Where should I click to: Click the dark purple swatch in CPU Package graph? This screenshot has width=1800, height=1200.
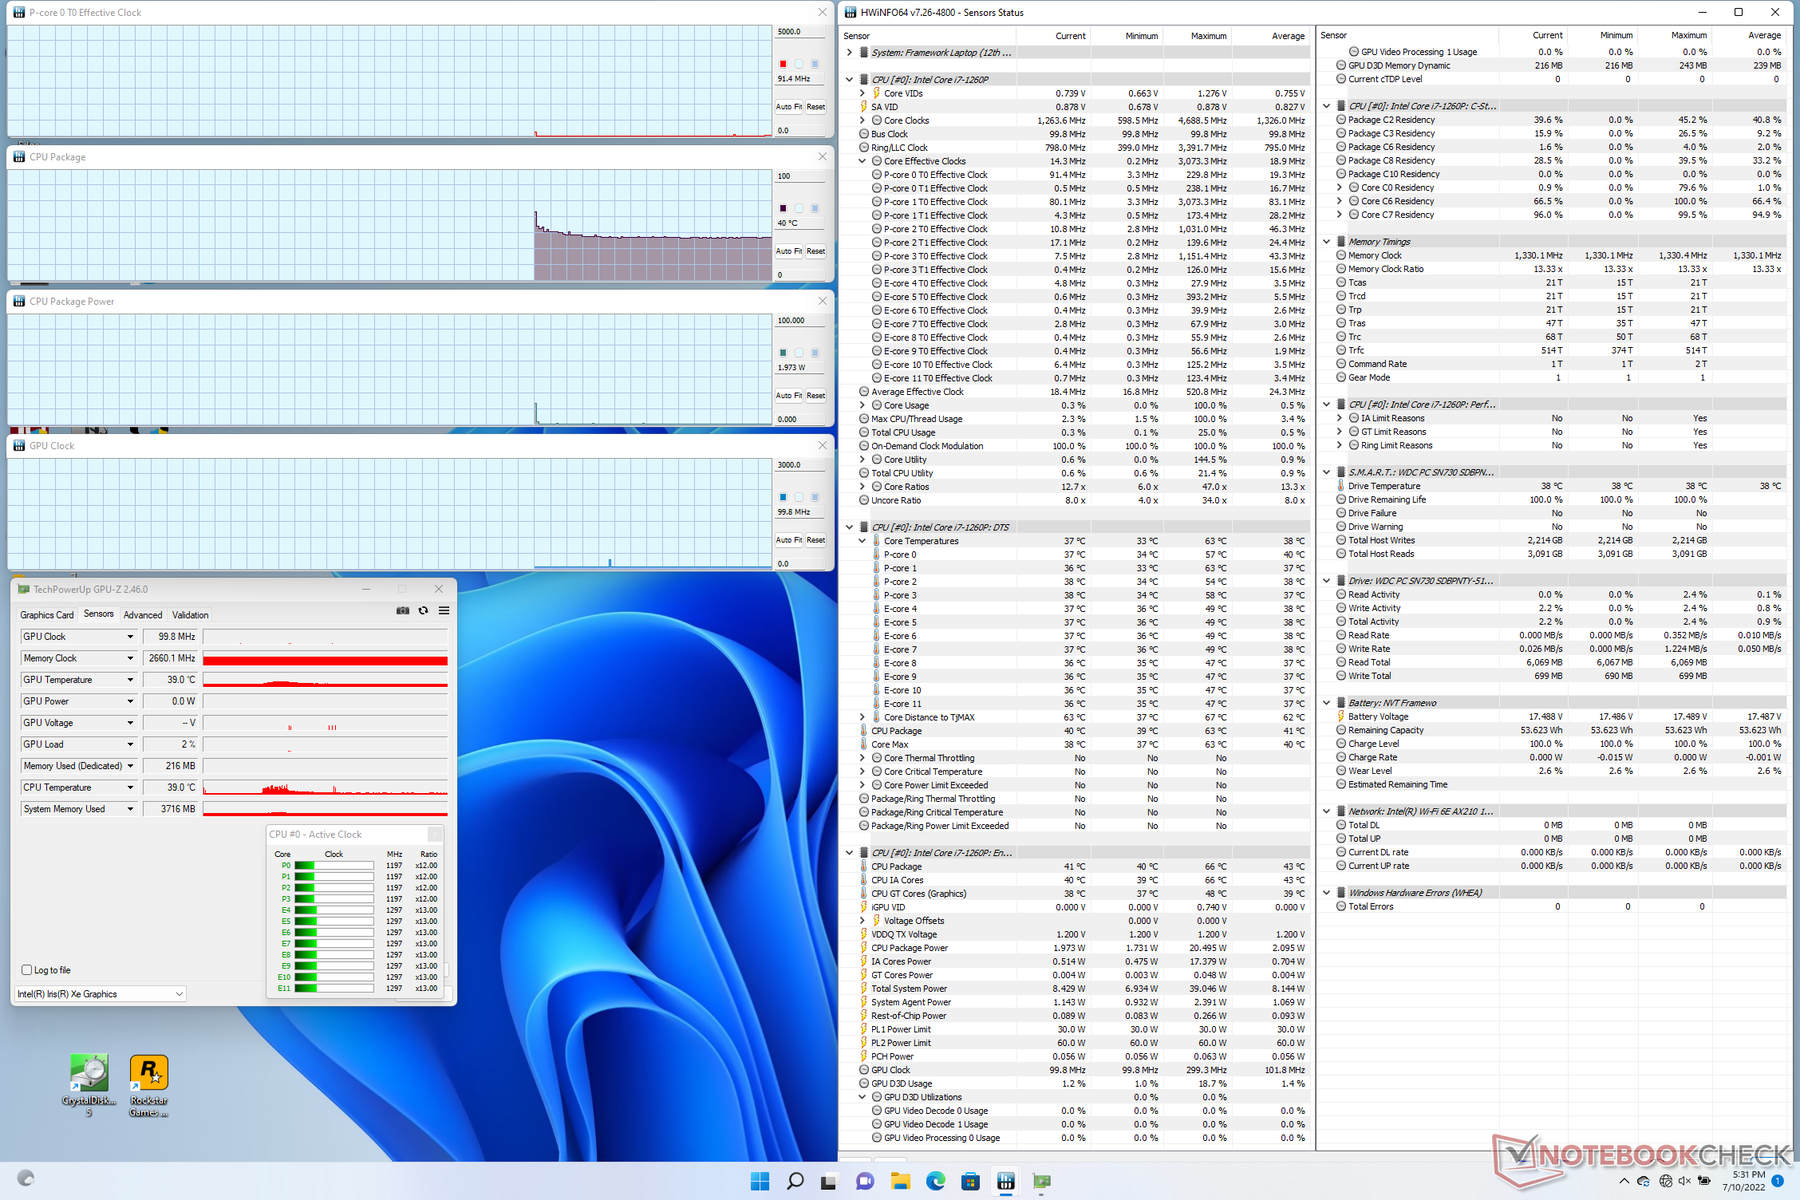coord(783,208)
